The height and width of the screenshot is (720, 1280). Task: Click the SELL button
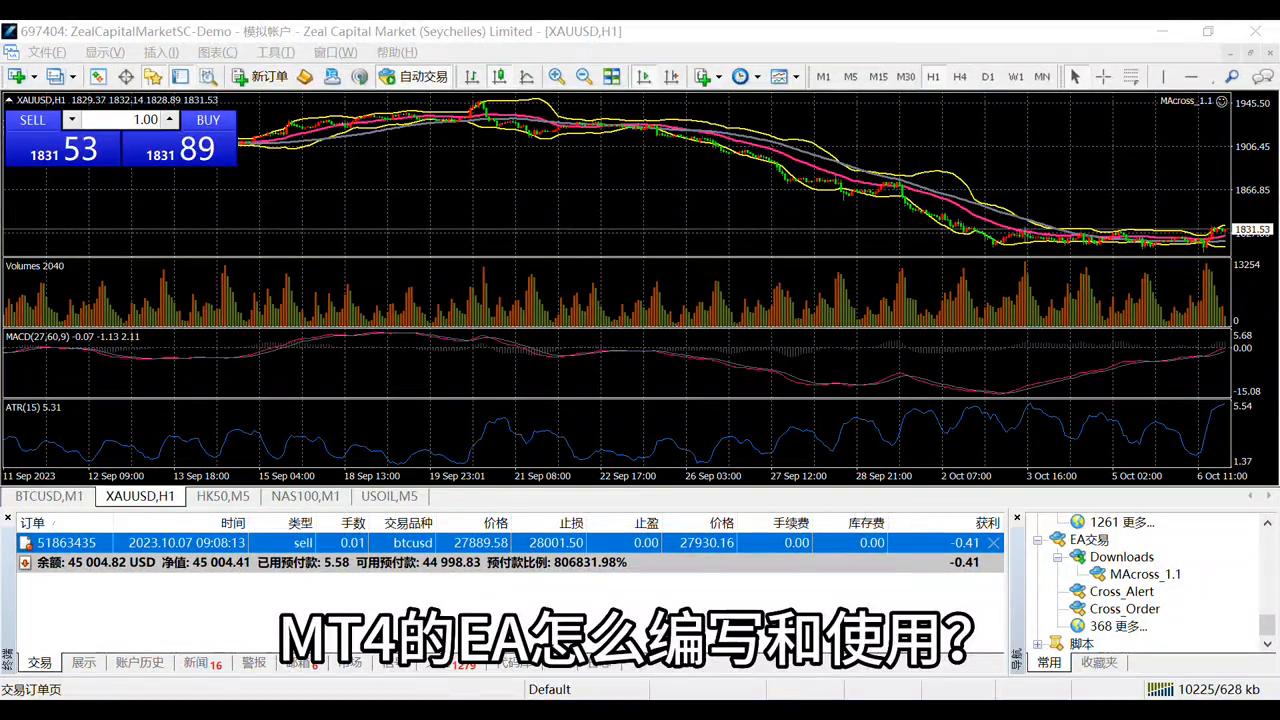tap(33, 120)
